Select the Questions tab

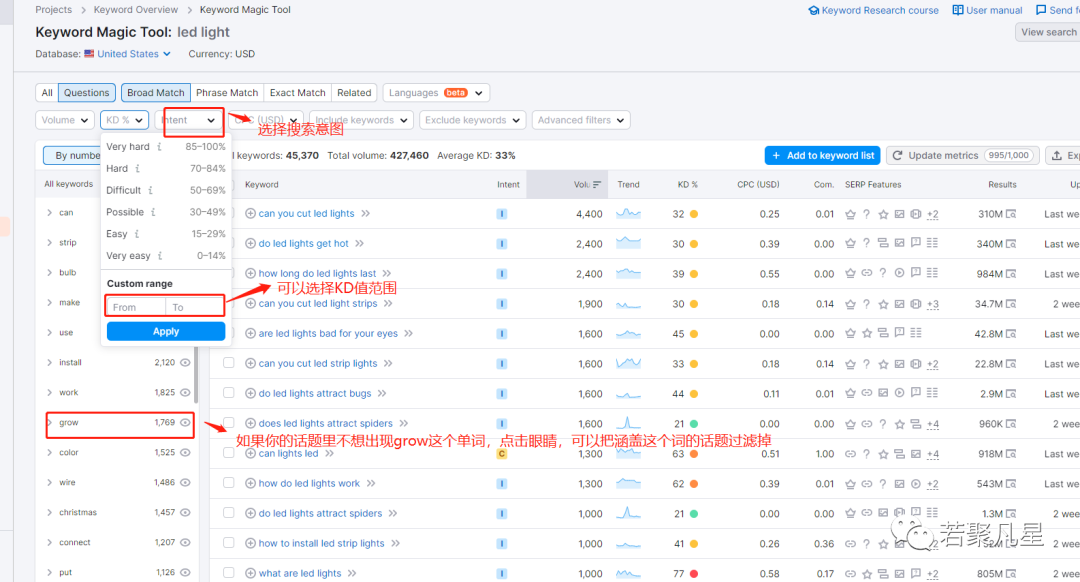point(86,92)
